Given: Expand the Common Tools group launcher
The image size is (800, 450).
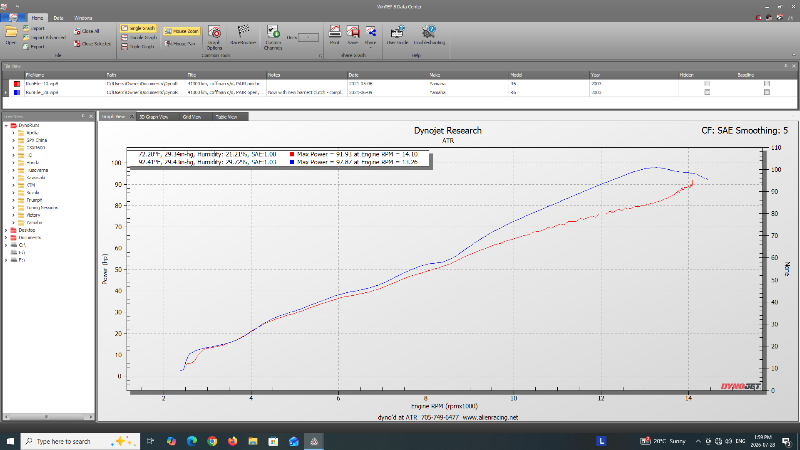Looking at the screenshot, I should (320, 55).
